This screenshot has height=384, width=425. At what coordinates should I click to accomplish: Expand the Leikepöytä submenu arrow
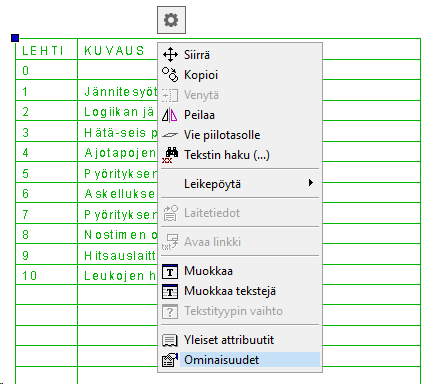(x=311, y=183)
